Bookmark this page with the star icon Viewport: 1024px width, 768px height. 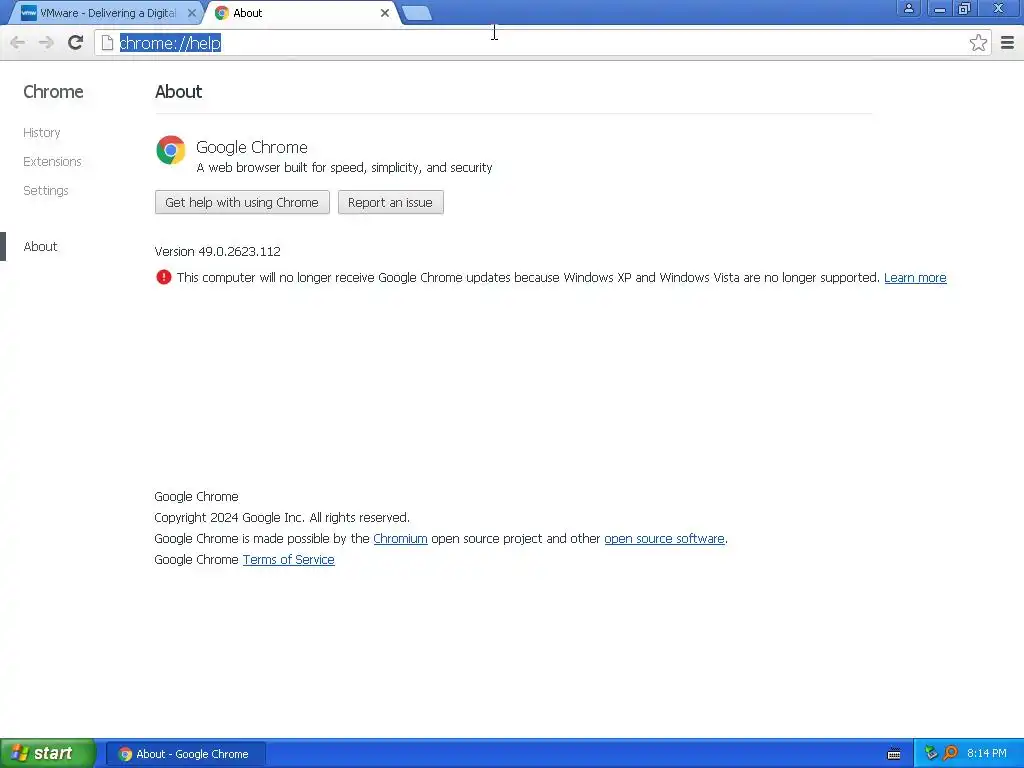pos(978,43)
